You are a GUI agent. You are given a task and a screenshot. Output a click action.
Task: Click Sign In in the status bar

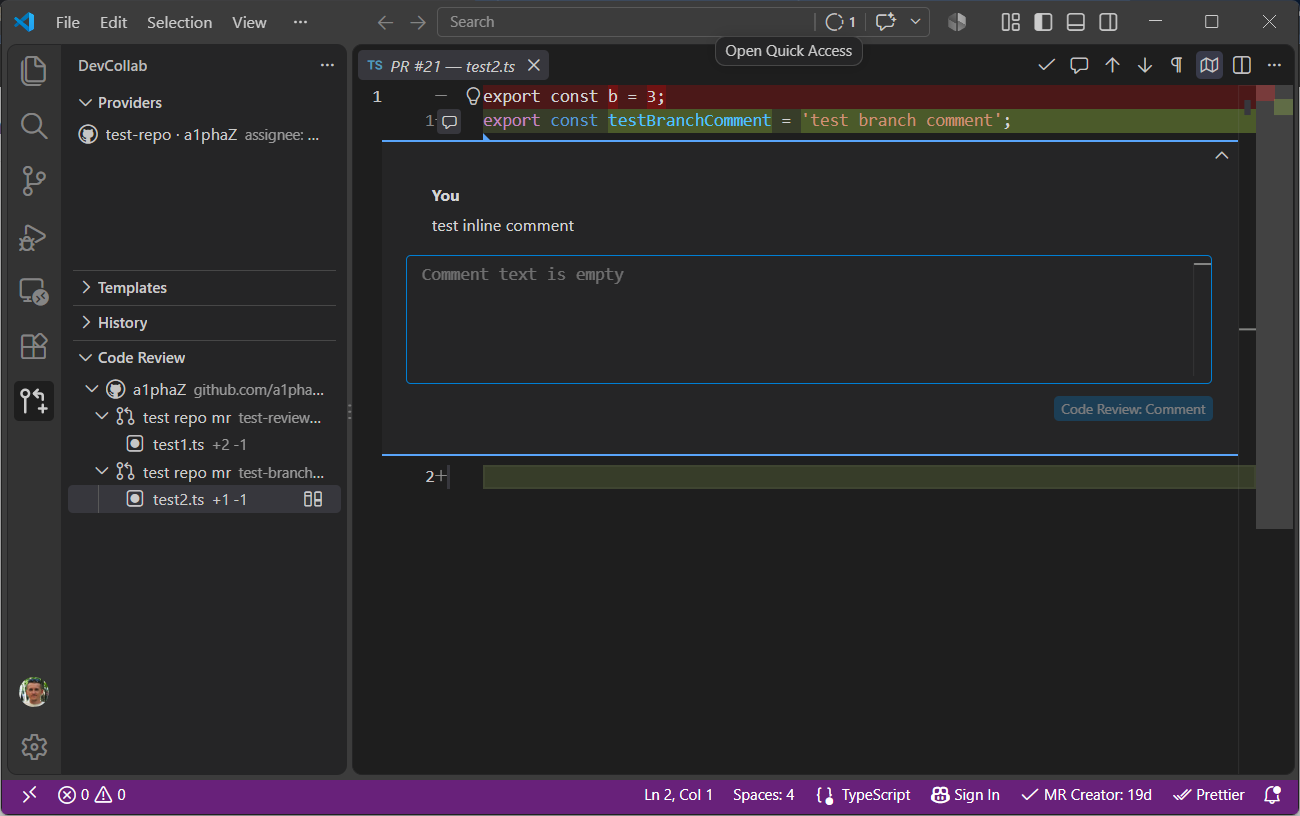[x=966, y=795]
